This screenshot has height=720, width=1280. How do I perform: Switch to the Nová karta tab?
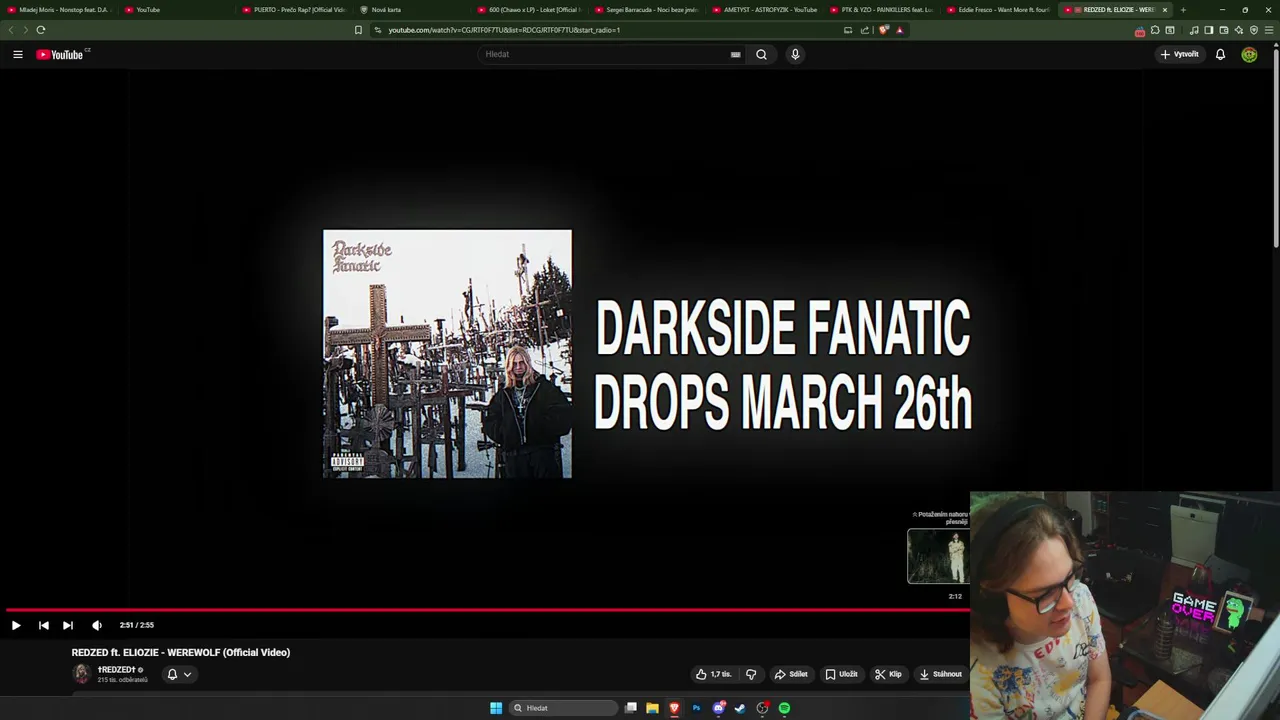(413, 9)
